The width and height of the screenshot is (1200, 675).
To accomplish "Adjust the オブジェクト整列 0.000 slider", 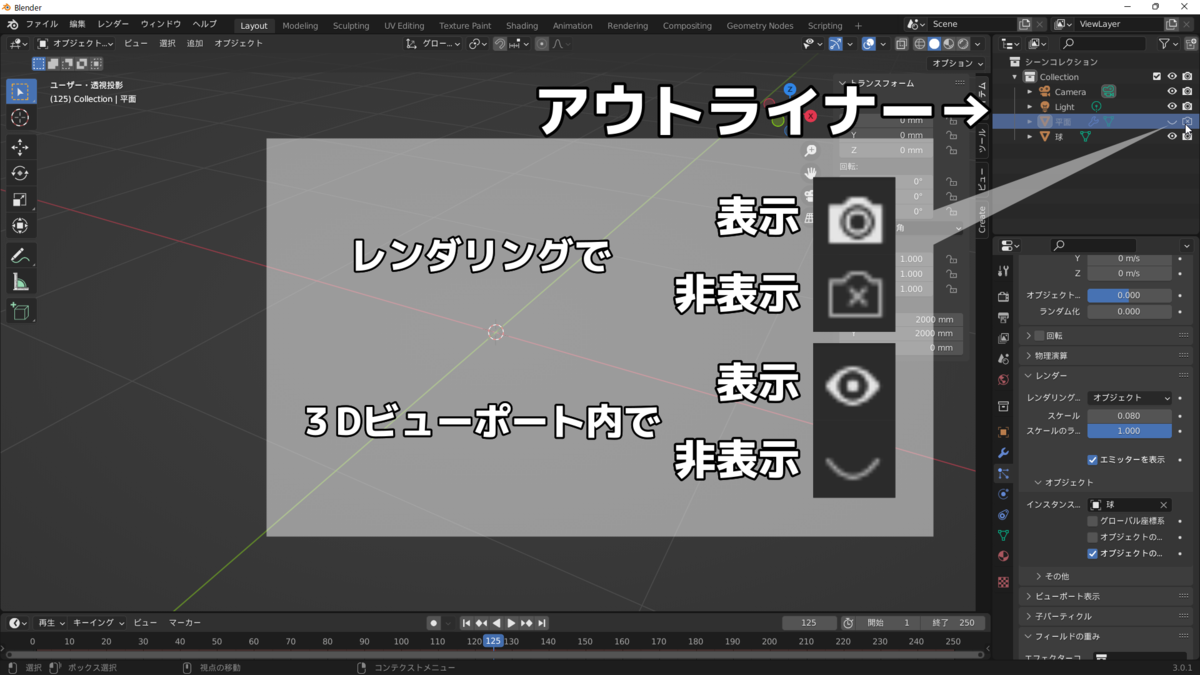I will (x=1129, y=295).
